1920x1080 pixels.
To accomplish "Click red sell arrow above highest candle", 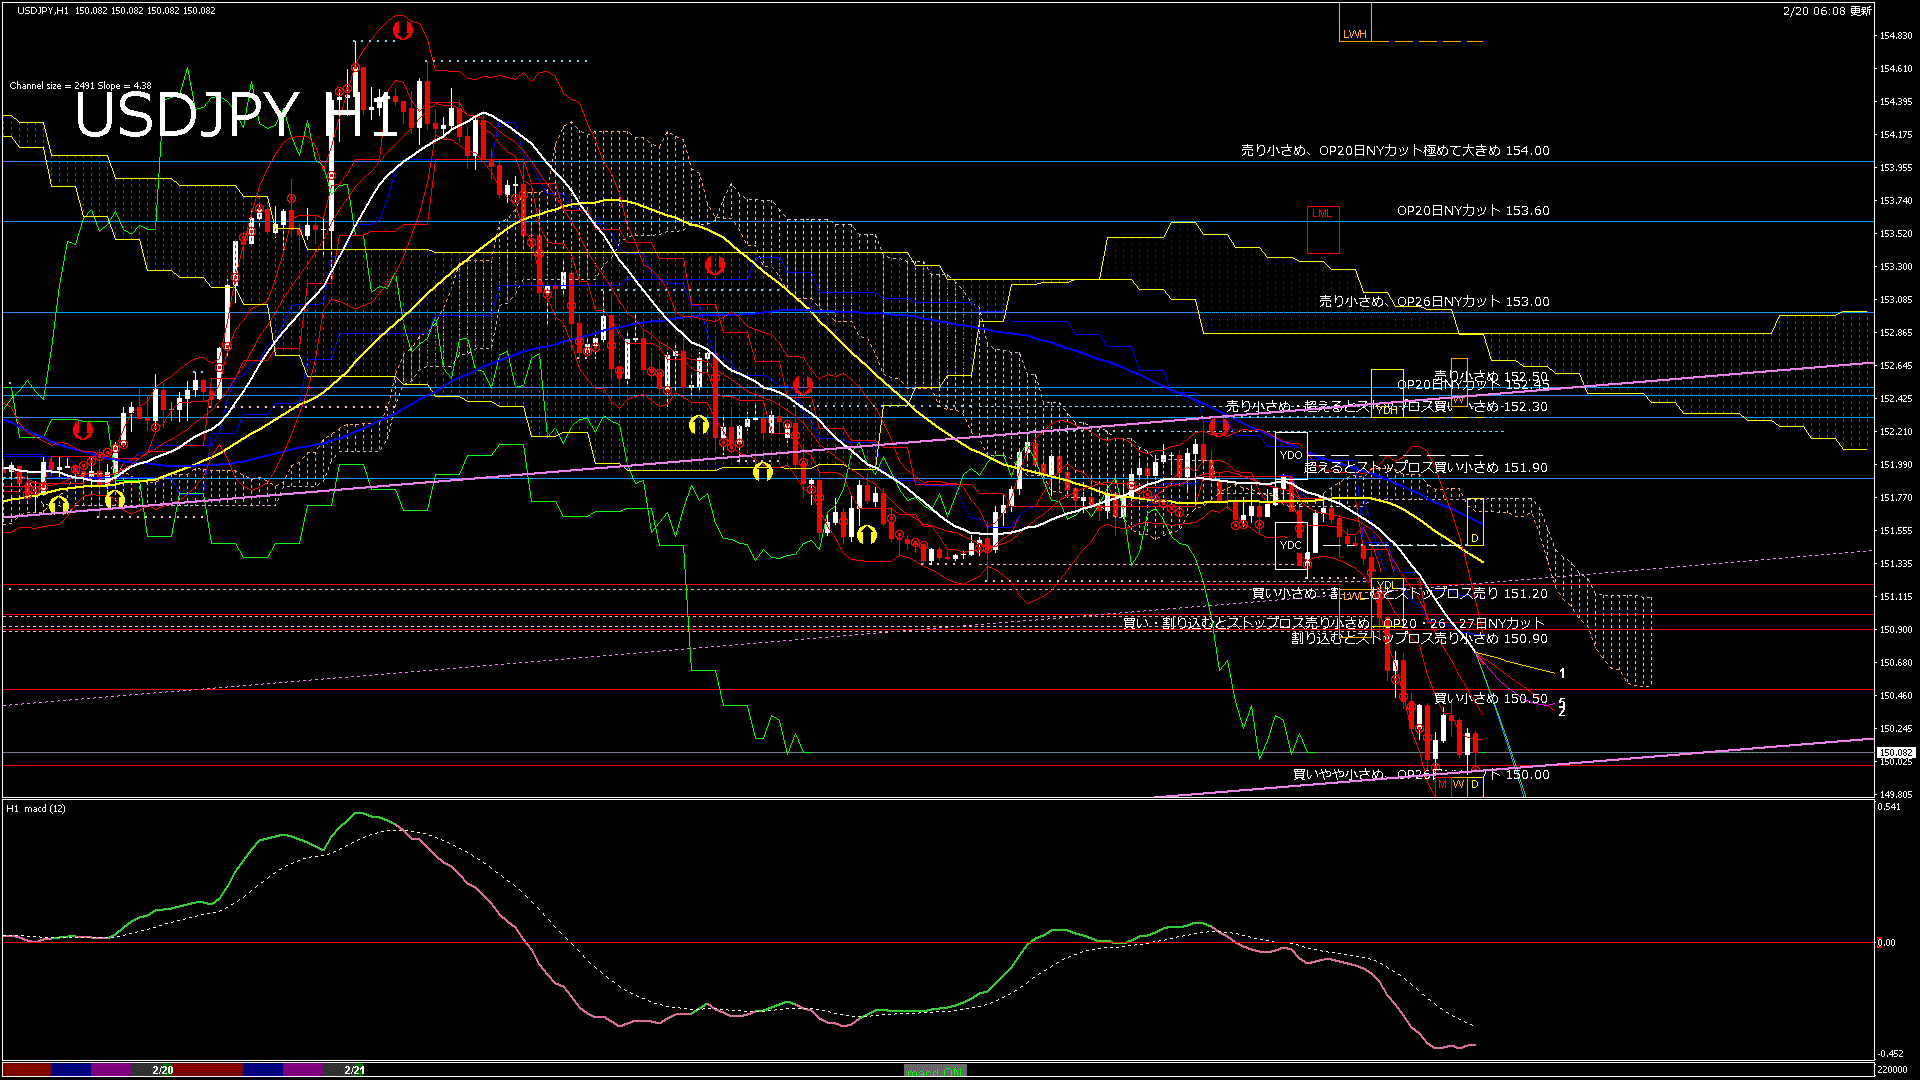I will 402,30.
